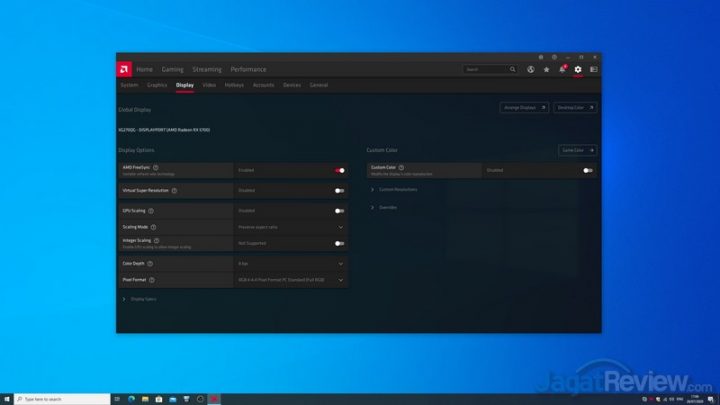The height and width of the screenshot is (405, 720).
Task: Click the AMD logo icon
Action: (x=124, y=69)
